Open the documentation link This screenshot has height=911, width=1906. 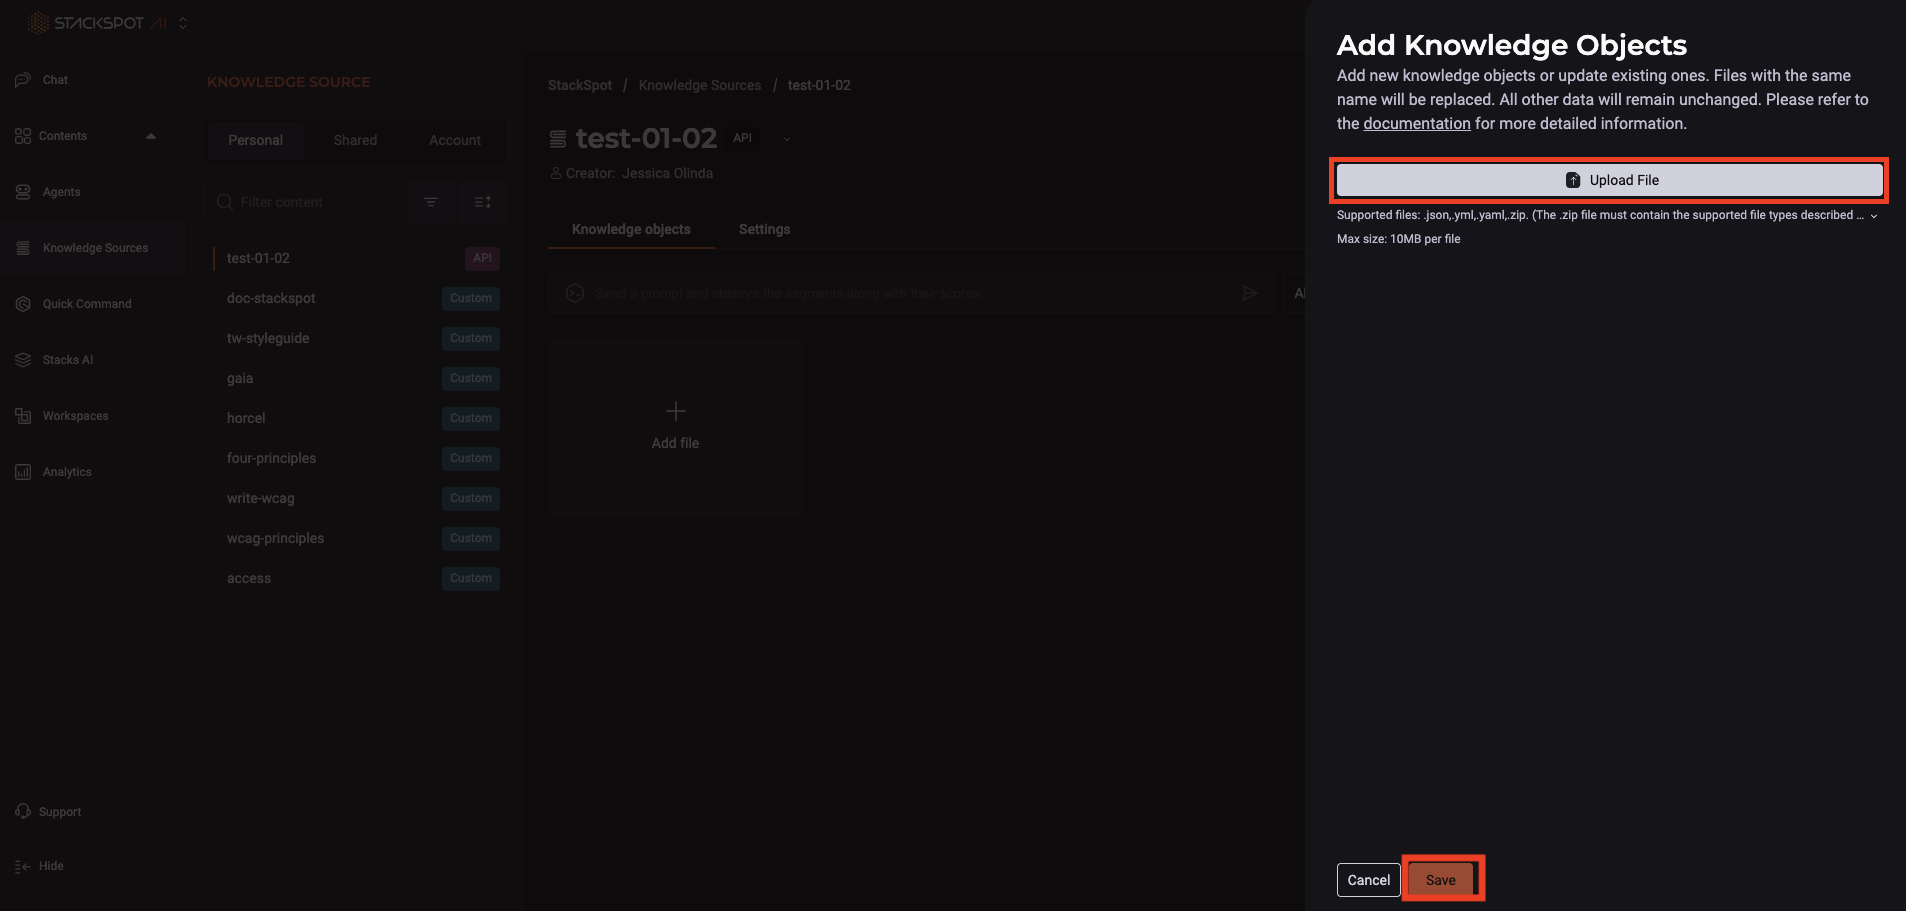pos(1417,123)
